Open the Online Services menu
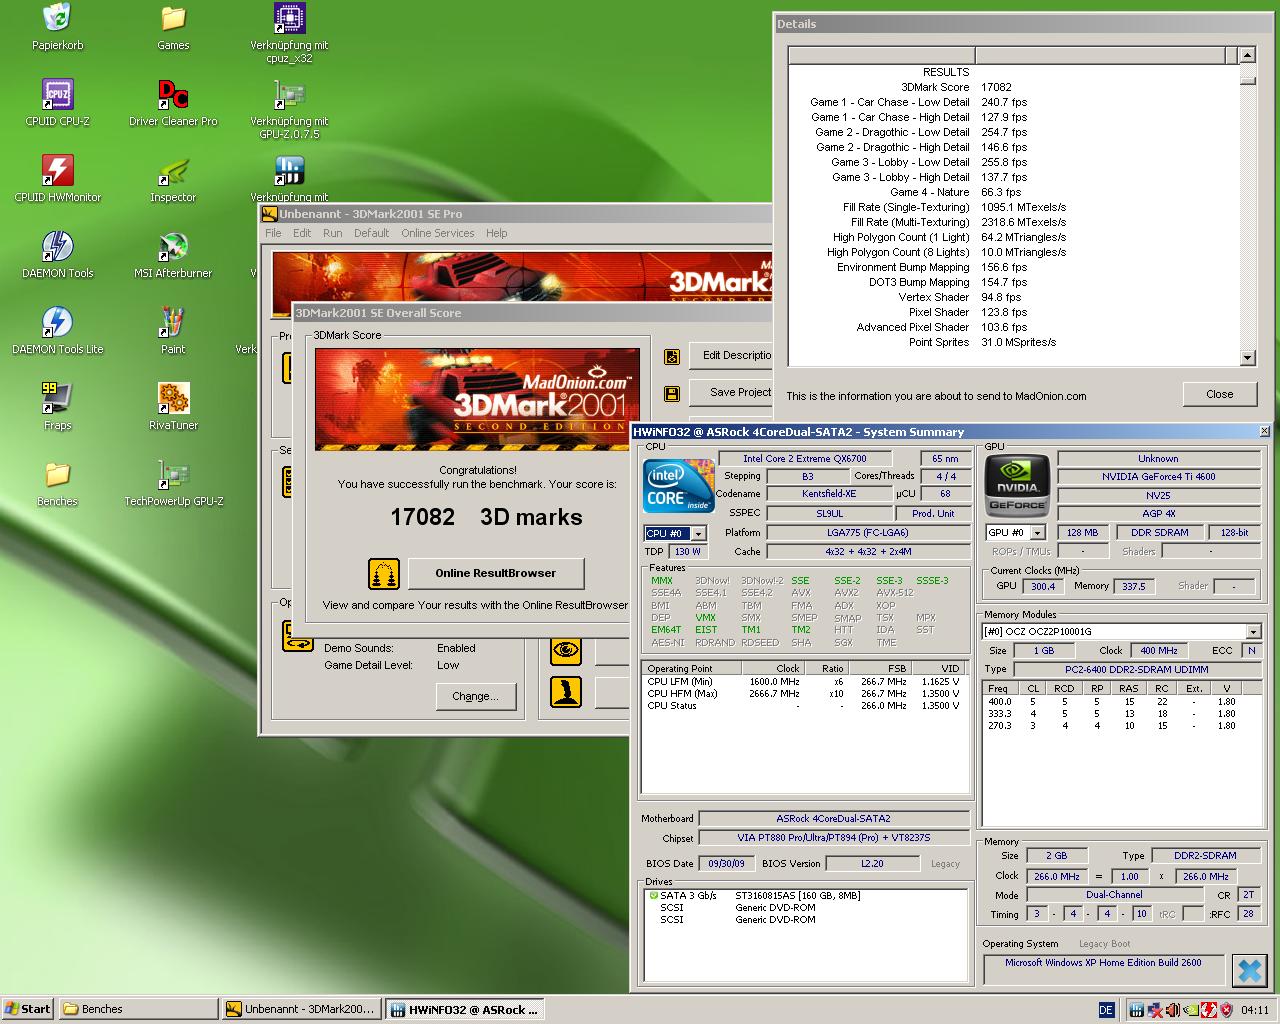The height and width of the screenshot is (1024, 1280). pos(437,233)
